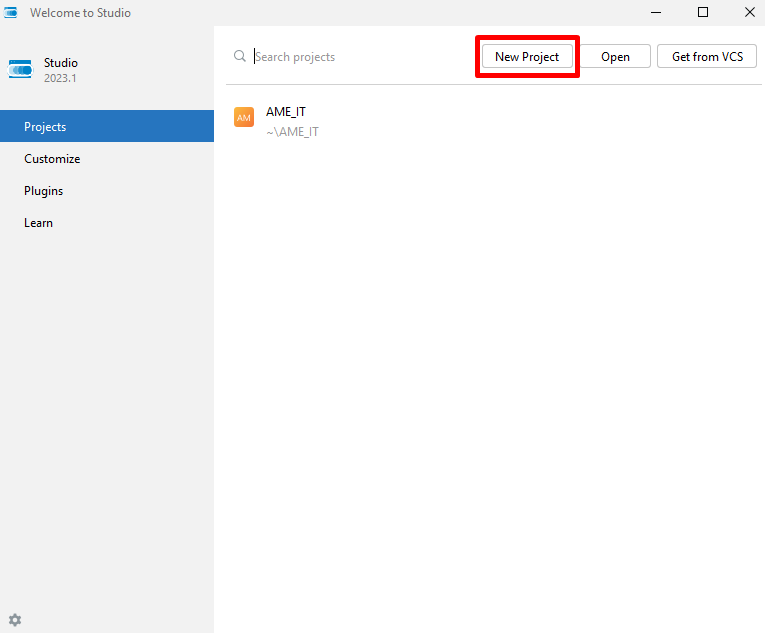Go to the Learn section

click(x=38, y=223)
